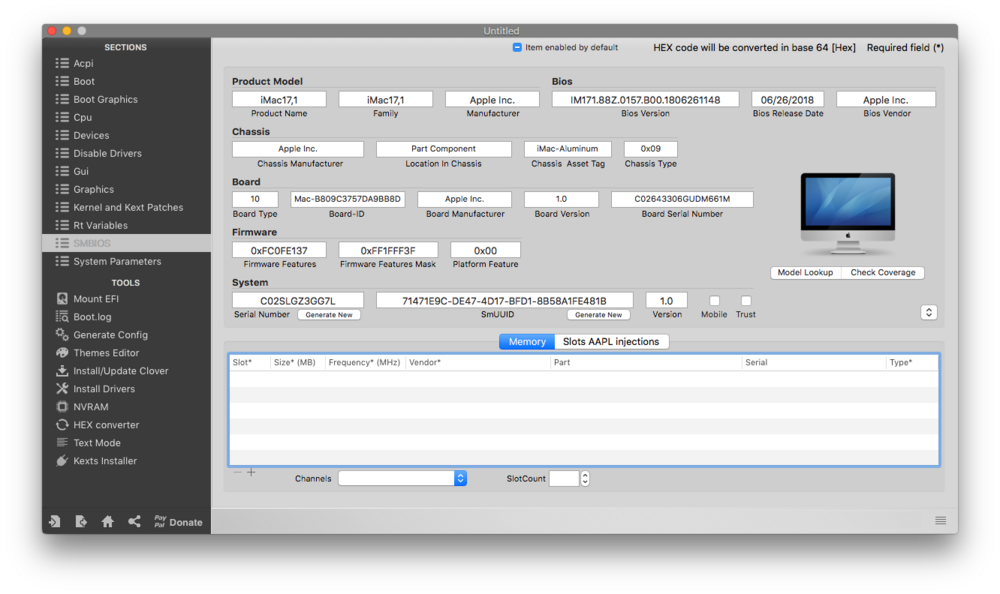Click the Generate Config gears icon
1000x594 pixels.
[62, 335]
